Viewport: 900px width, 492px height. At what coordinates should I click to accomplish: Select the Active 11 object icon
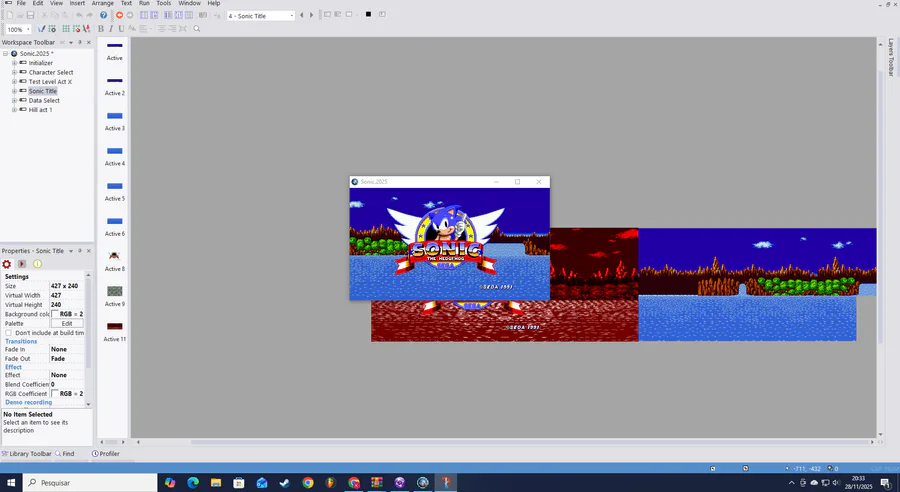pyautogui.click(x=114, y=326)
